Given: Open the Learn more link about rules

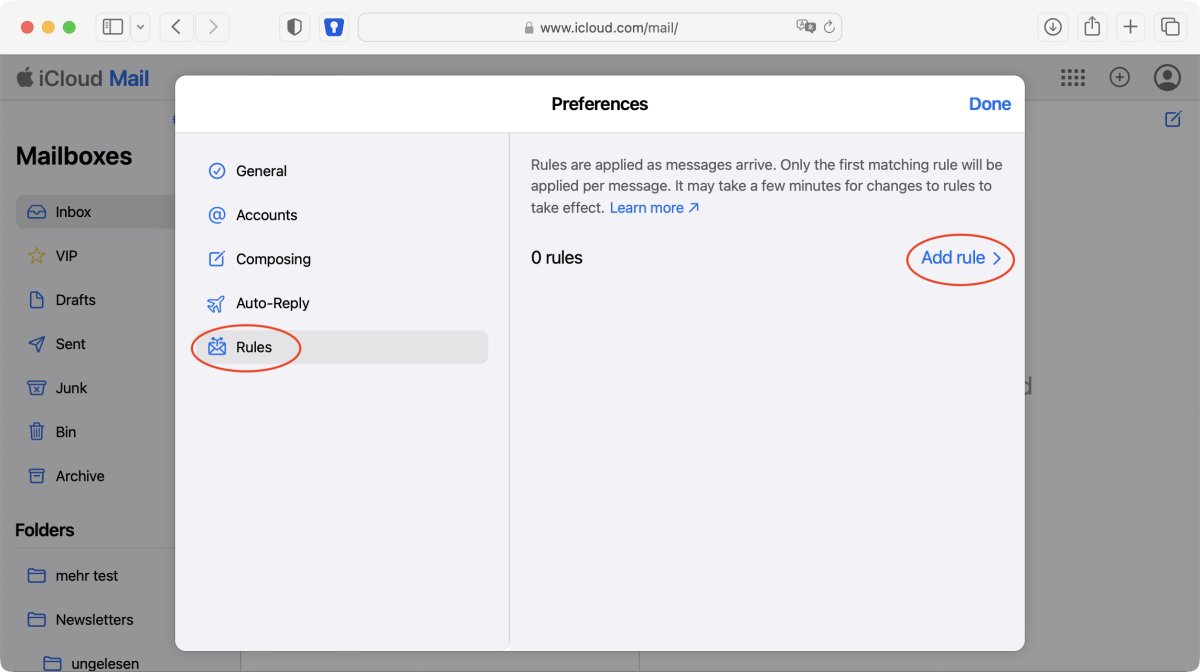Looking at the screenshot, I should click(646, 207).
